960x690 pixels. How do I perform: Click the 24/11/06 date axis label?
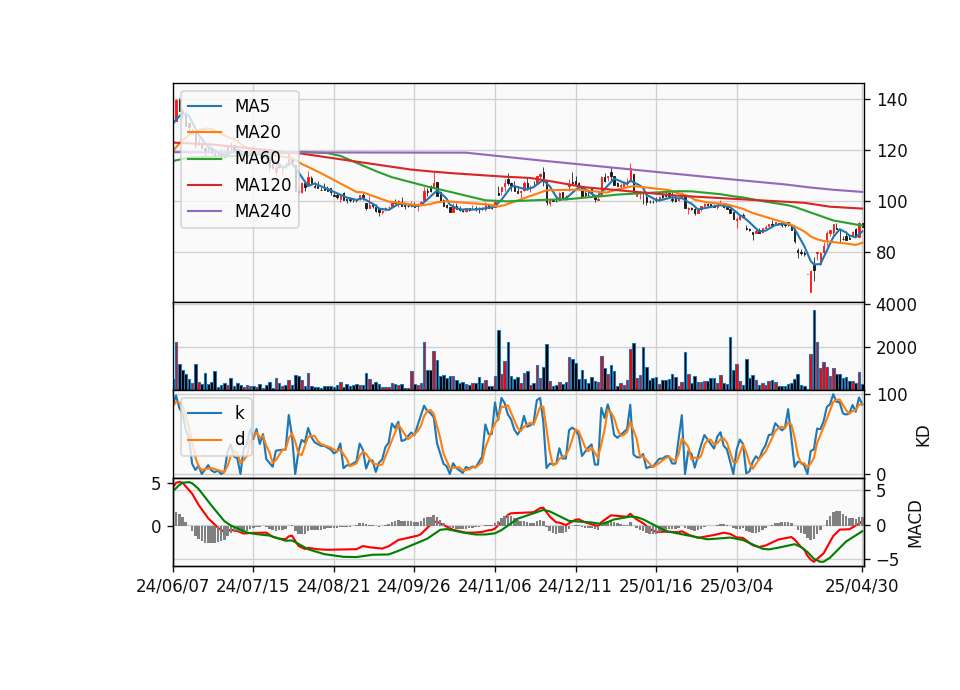495,586
